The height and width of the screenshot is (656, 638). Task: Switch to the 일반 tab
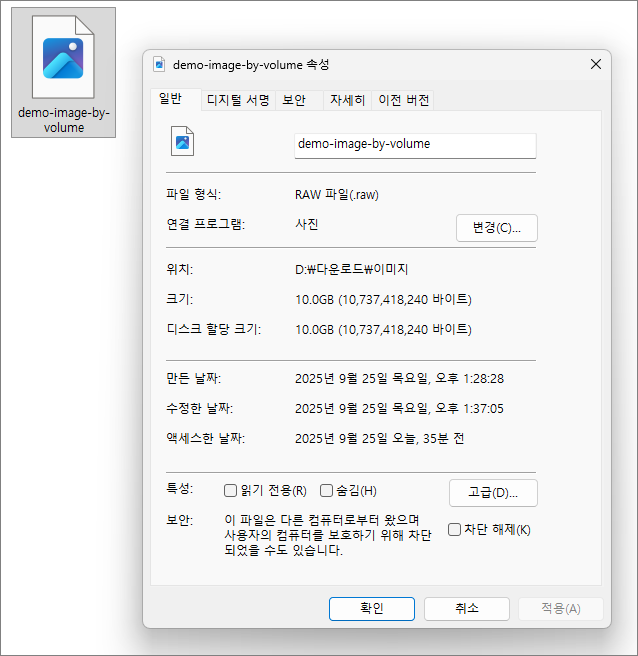tap(170, 99)
